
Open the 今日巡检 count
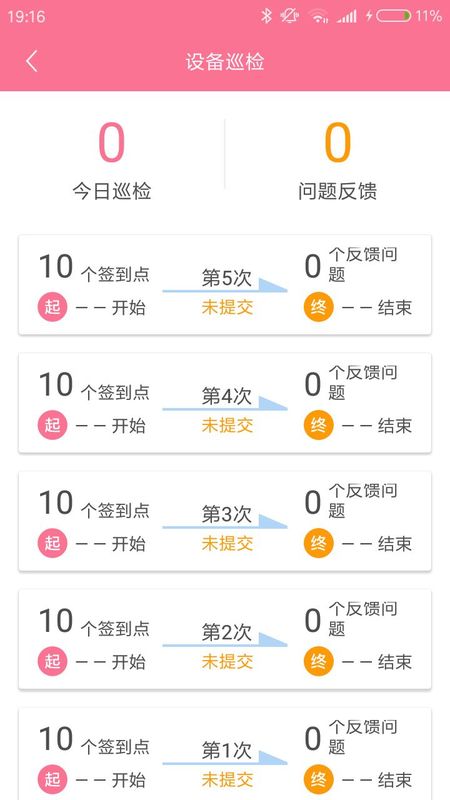pyautogui.click(x=111, y=143)
